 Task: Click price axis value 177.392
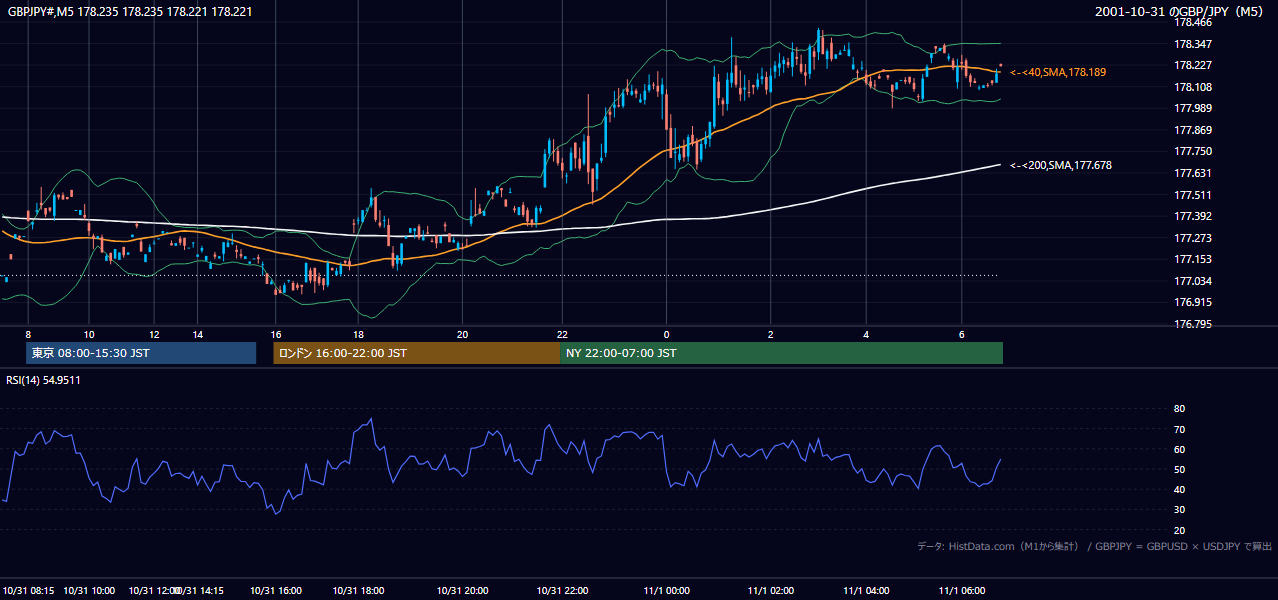(1193, 216)
